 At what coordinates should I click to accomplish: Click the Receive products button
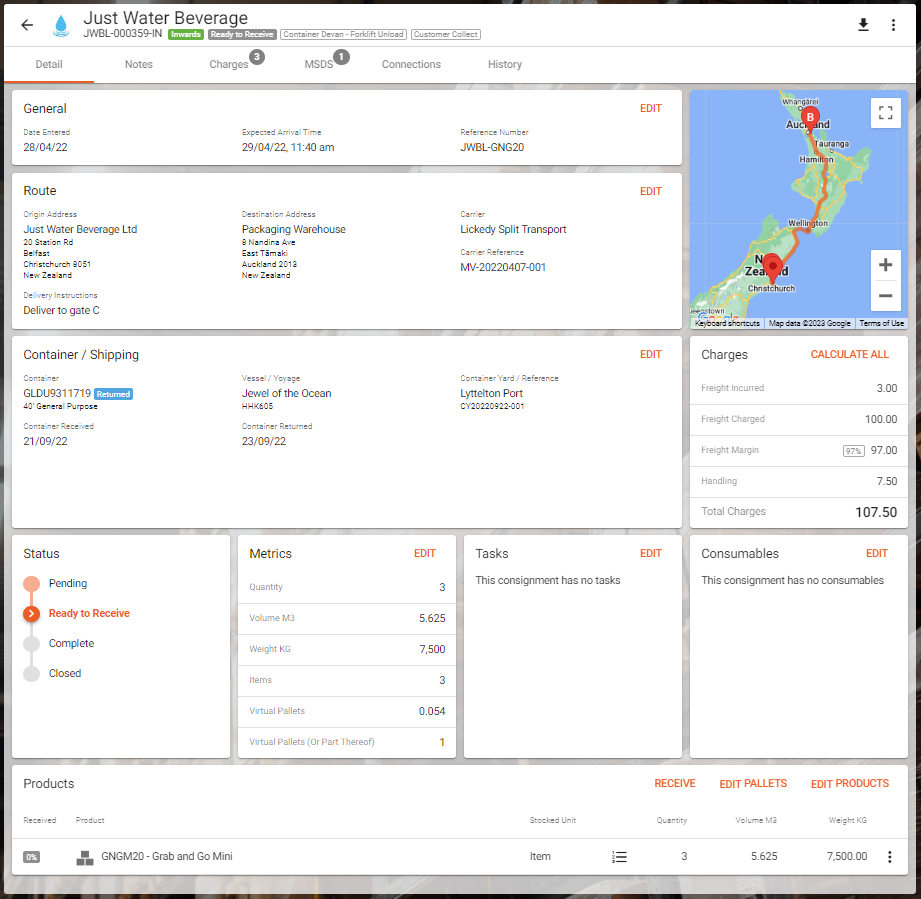pos(675,784)
